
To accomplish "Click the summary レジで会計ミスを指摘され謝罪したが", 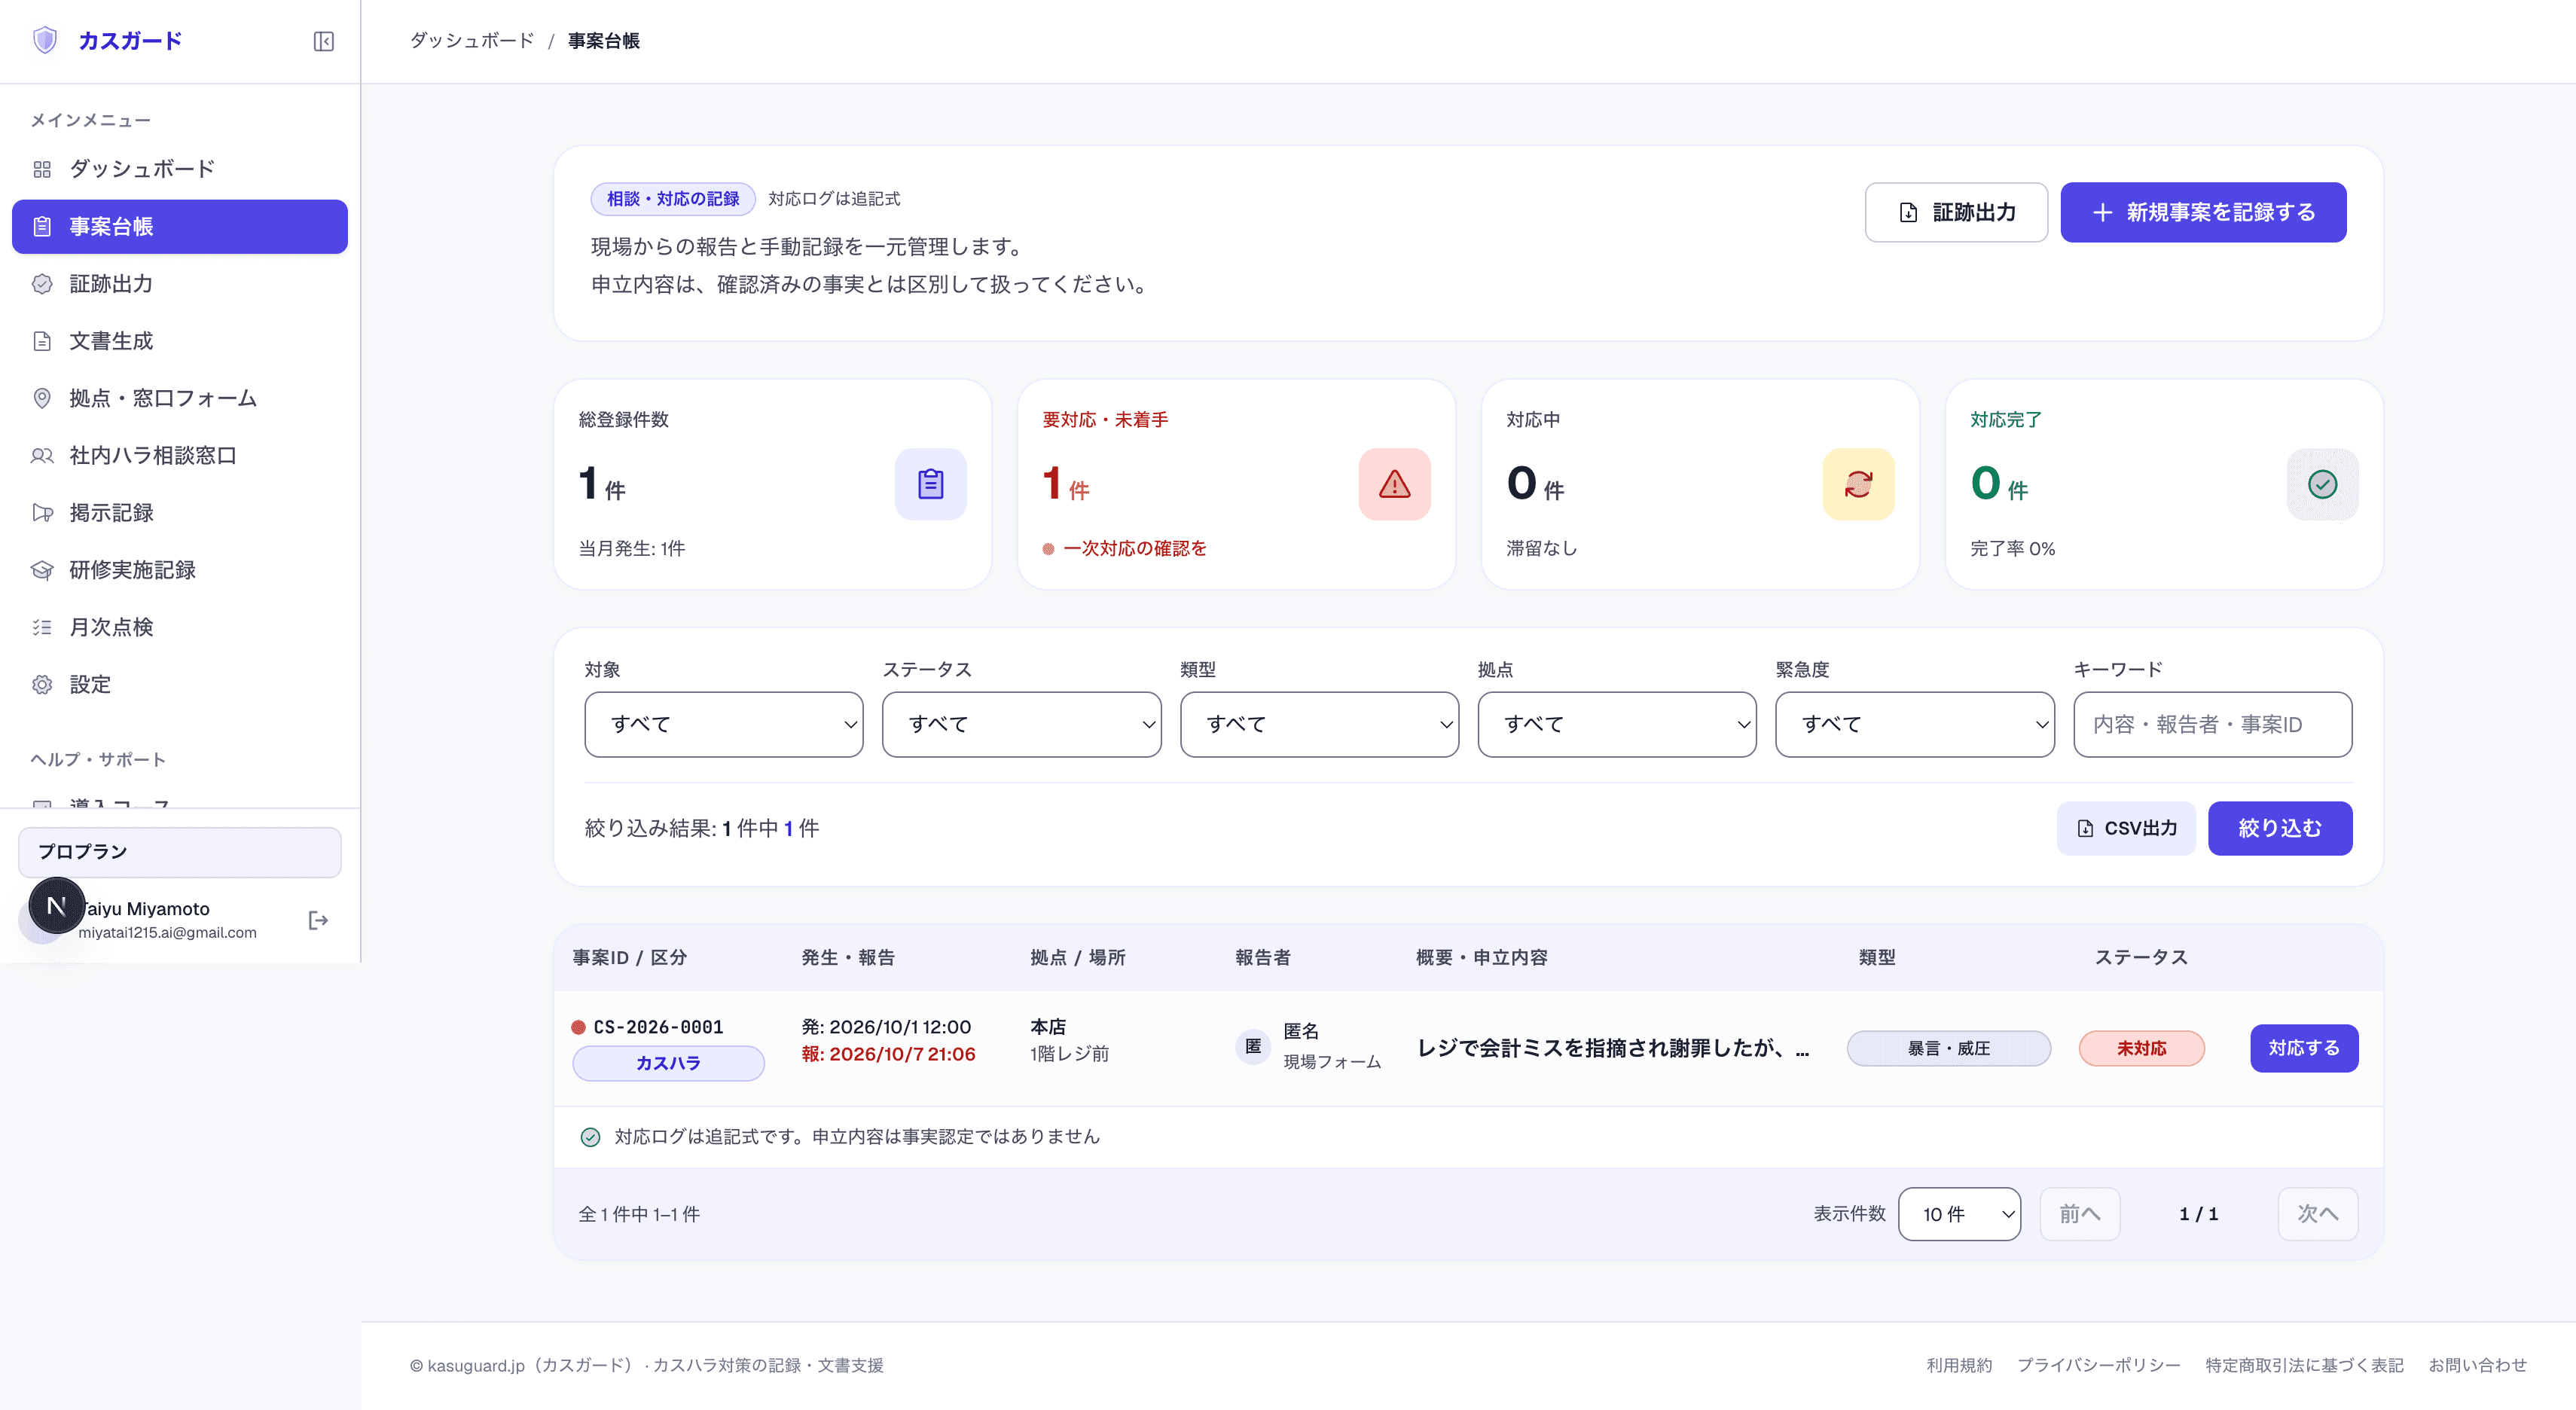I will click(x=1613, y=1048).
